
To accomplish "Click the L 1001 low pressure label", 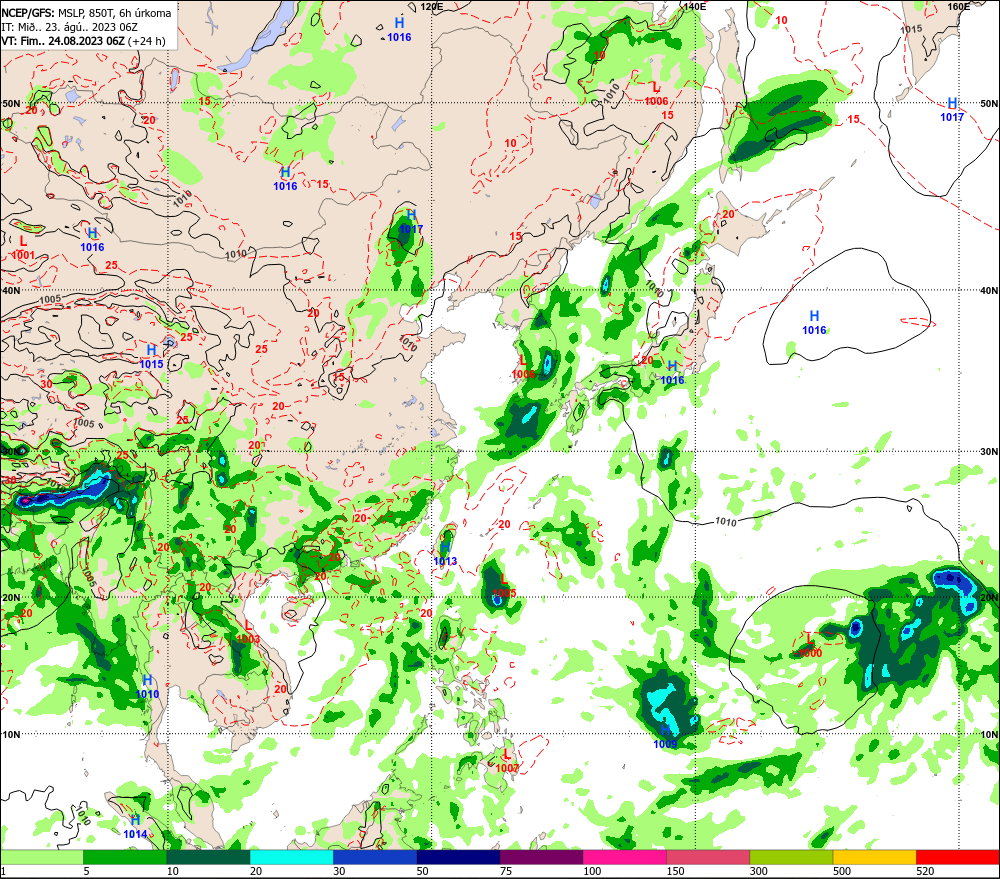I will [x=24, y=248].
